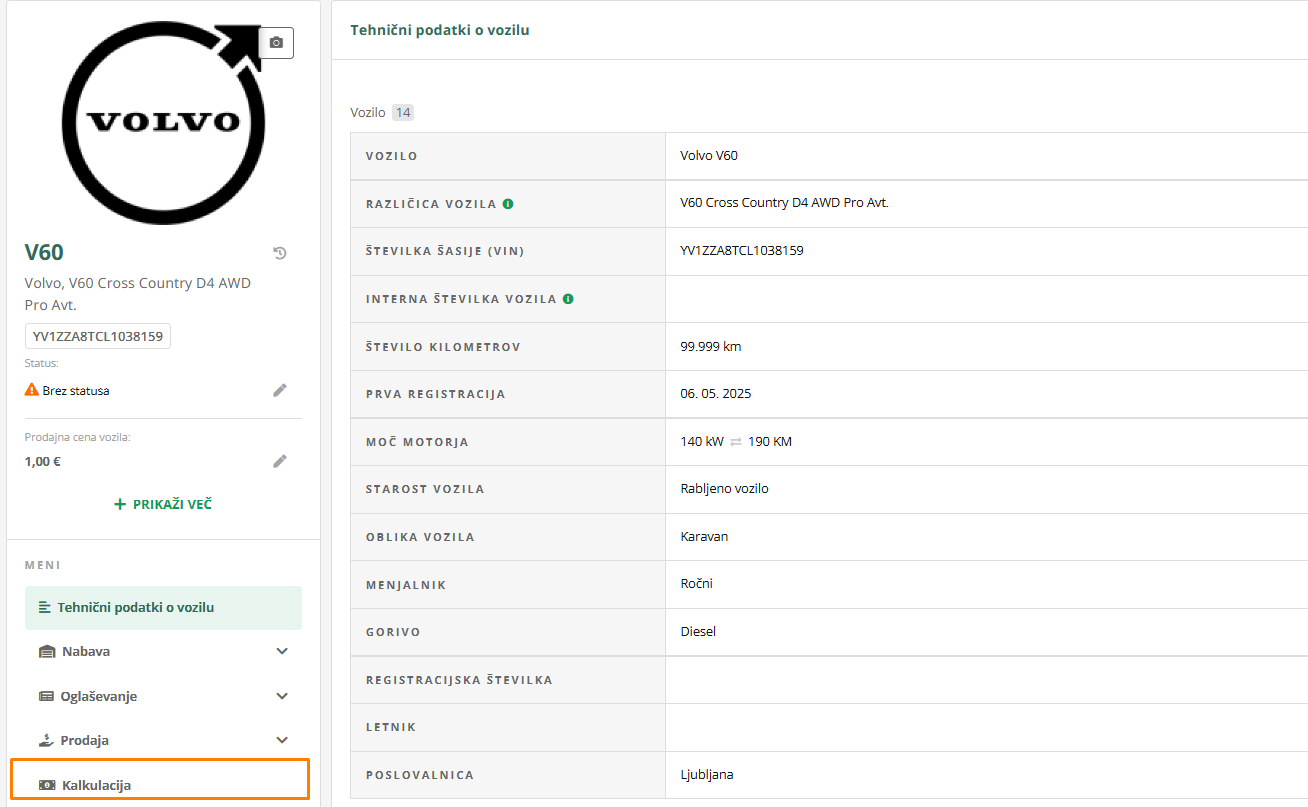Edit status with the pencil icon
This screenshot has height=807, width=1308.
[x=280, y=390]
